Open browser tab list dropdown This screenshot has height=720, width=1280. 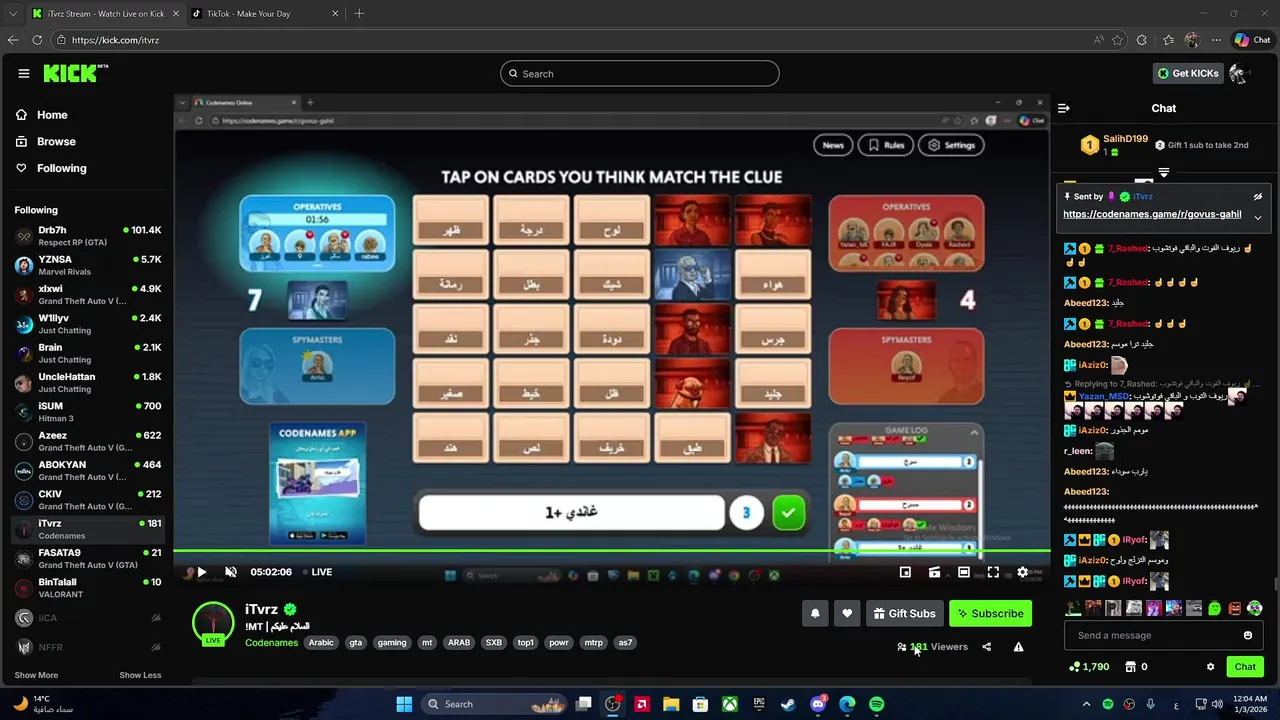click(x=13, y=14)
